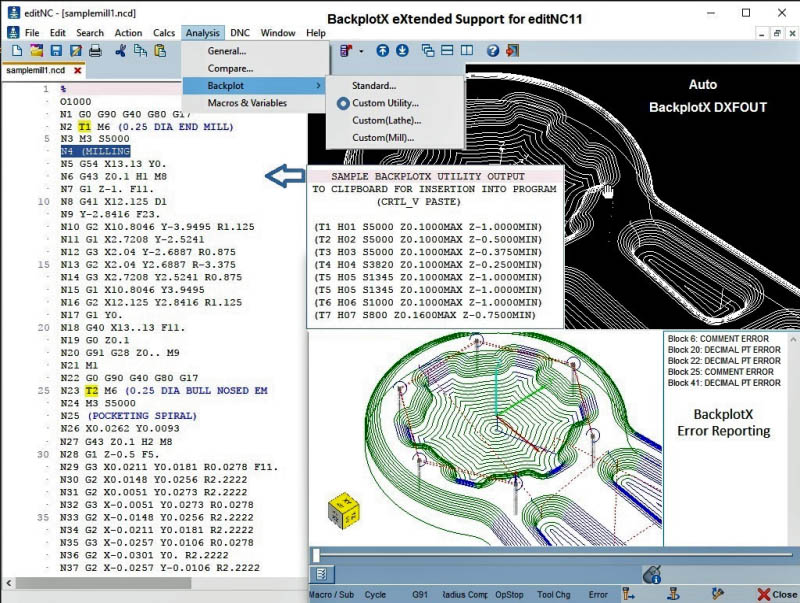Screen dimensions: 800x603
Task: Open the Calcs menu
Action: coord(164,33)
